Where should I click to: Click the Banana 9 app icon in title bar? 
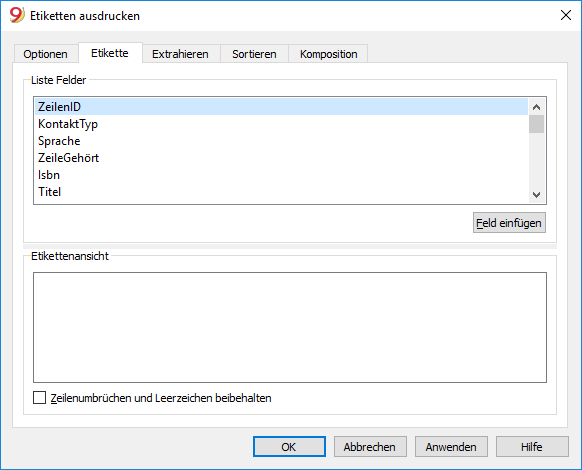pyautogui.click(x=17, y=15)
